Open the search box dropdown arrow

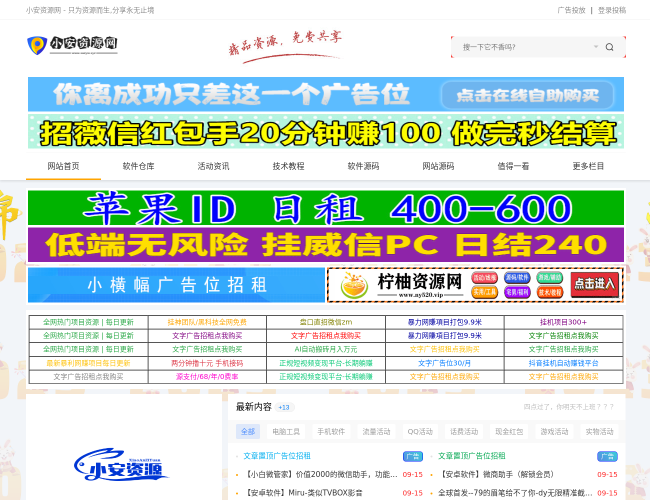click(x=596, y=46)
